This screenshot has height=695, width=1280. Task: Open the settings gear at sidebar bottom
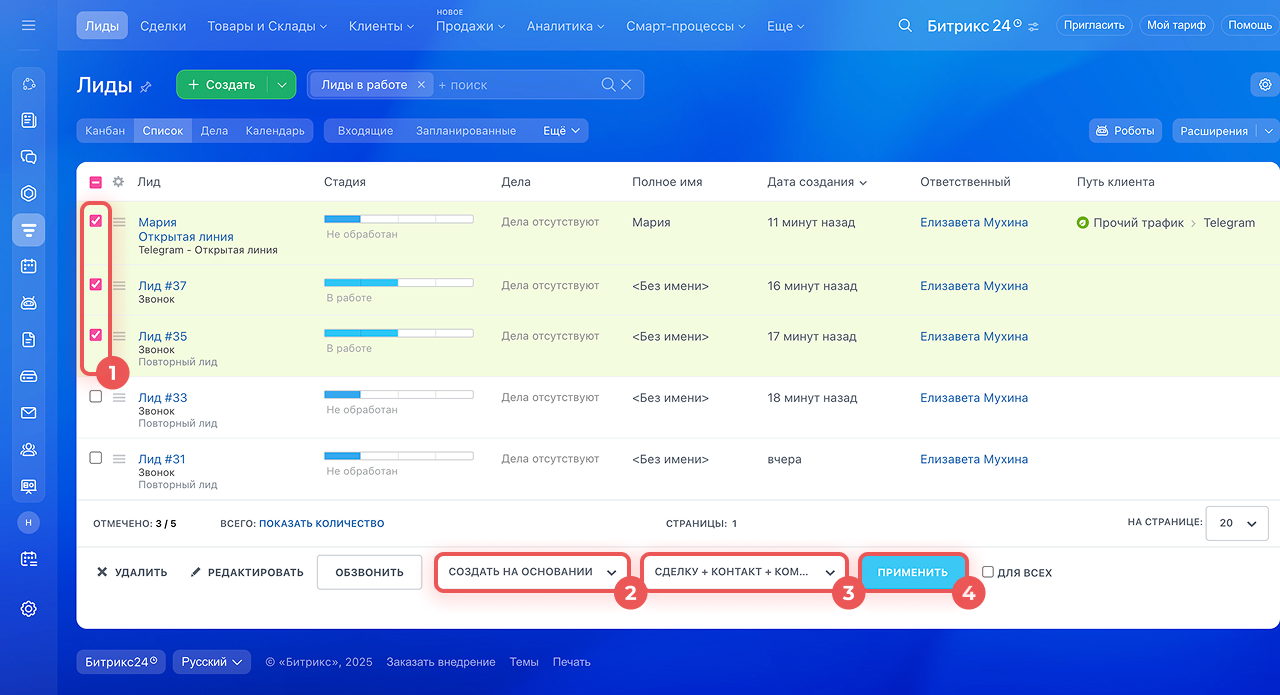tap(29, 608)
